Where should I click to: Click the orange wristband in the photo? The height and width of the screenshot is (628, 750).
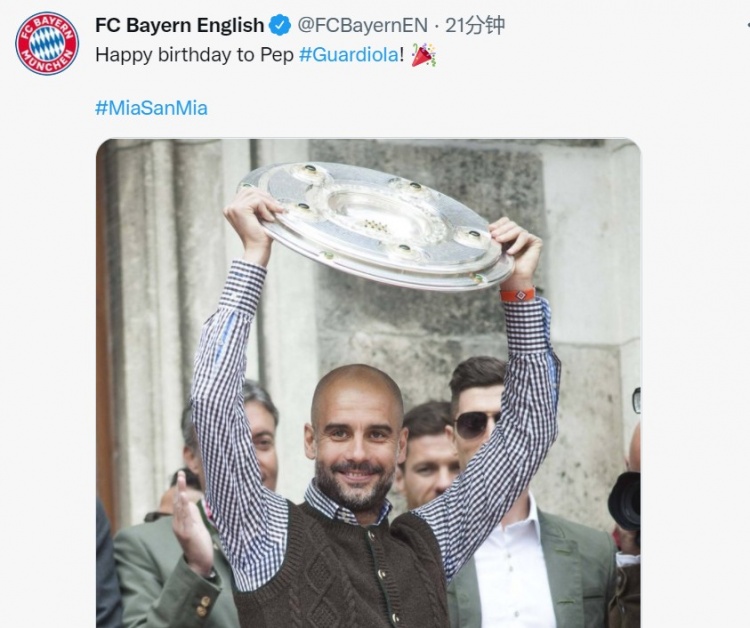[x=518, y=294]
